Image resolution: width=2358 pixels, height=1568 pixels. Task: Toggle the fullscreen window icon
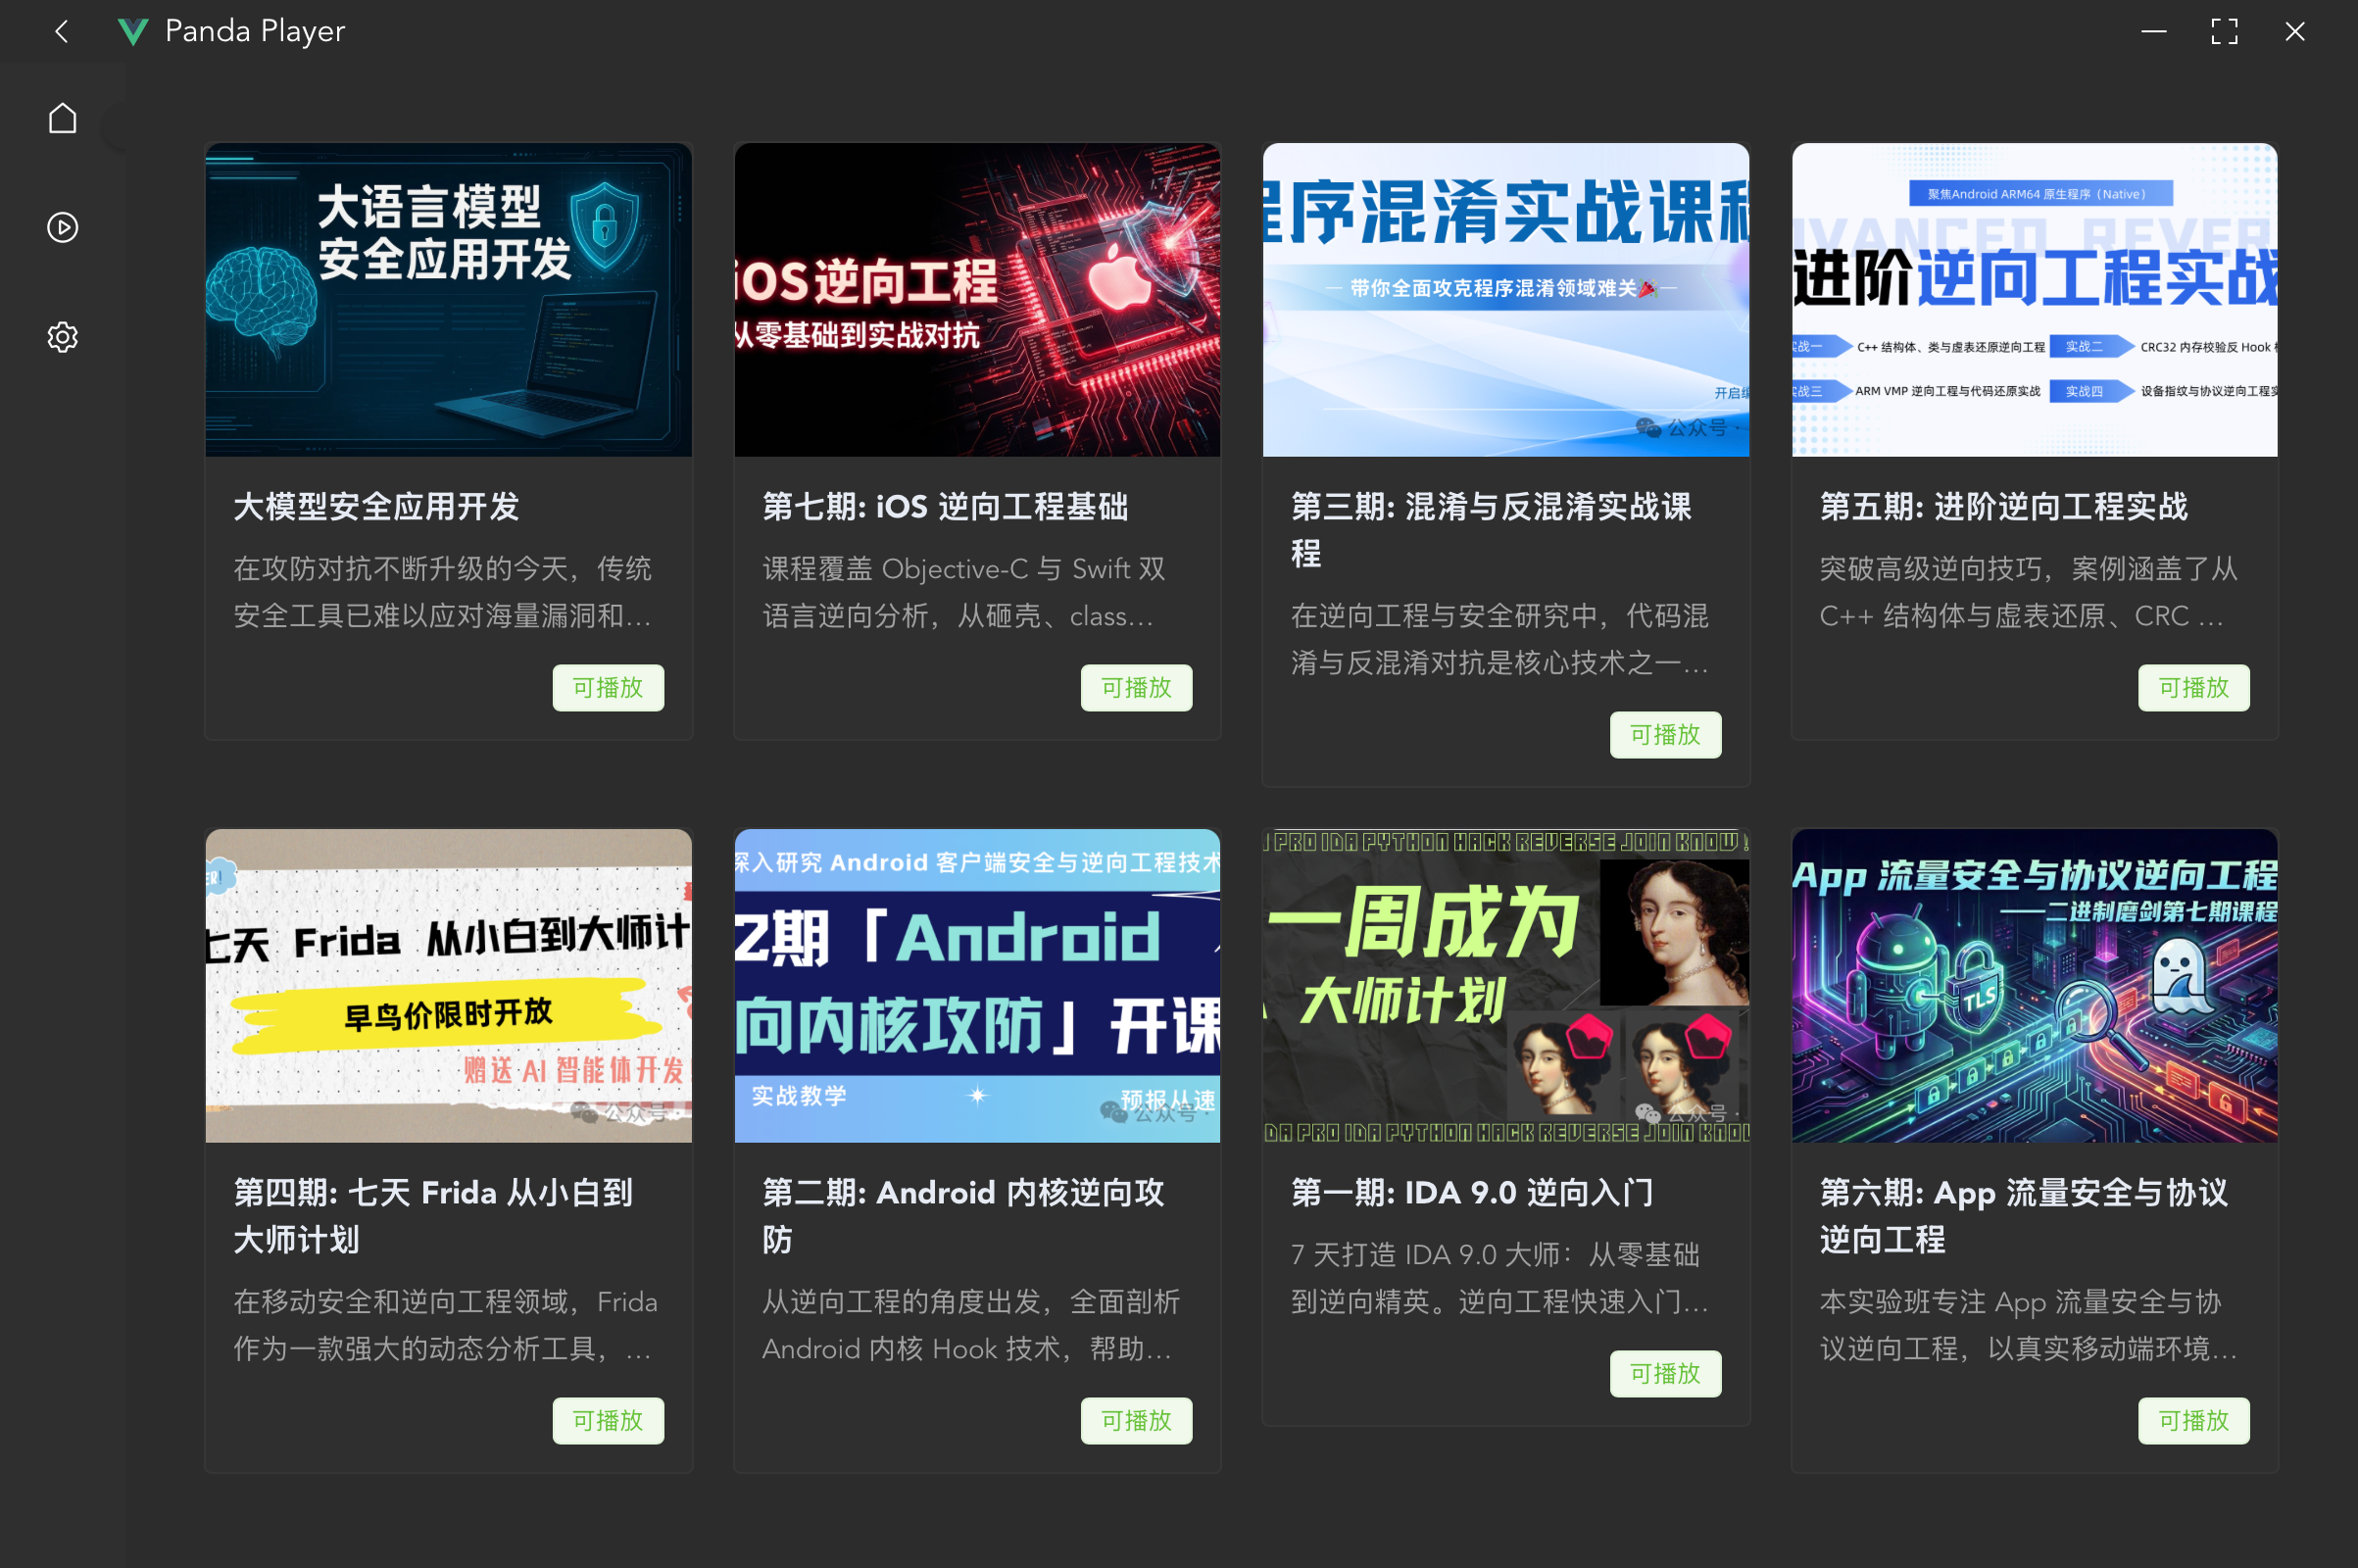pos(2224,31)
